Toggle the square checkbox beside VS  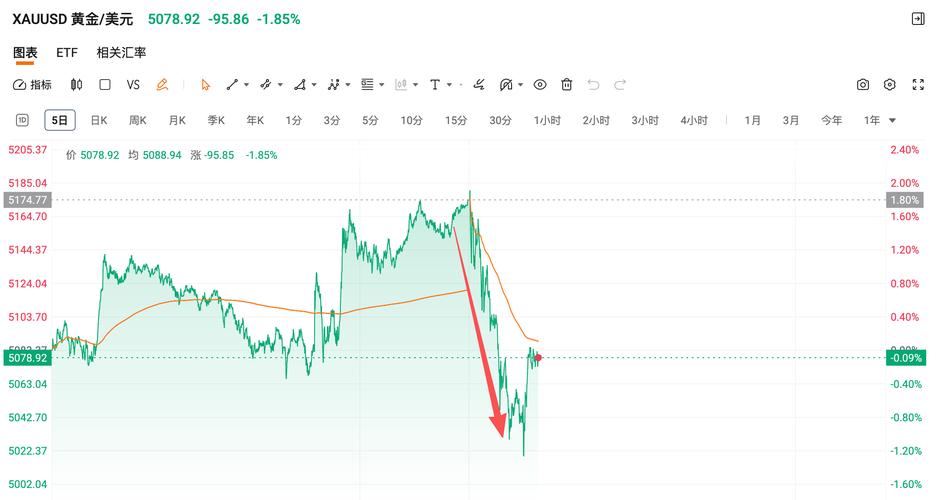pyautogui.click(x=105, y=85)
